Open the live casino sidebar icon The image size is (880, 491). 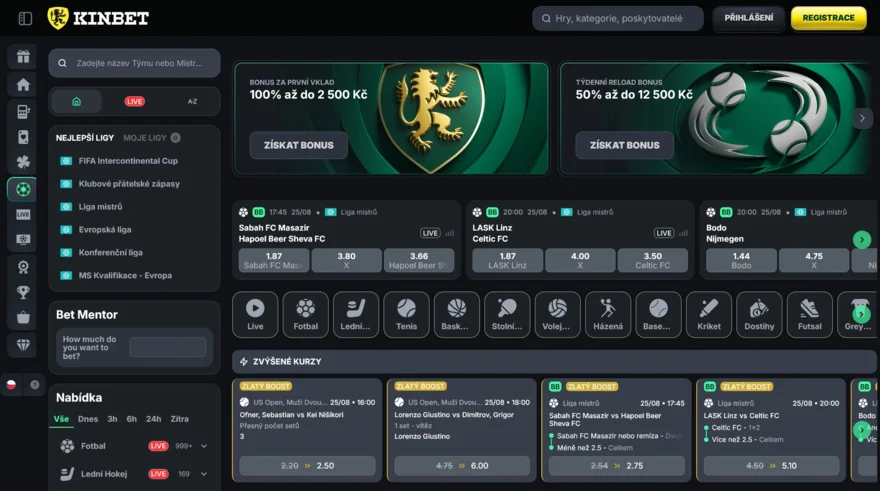23,214
